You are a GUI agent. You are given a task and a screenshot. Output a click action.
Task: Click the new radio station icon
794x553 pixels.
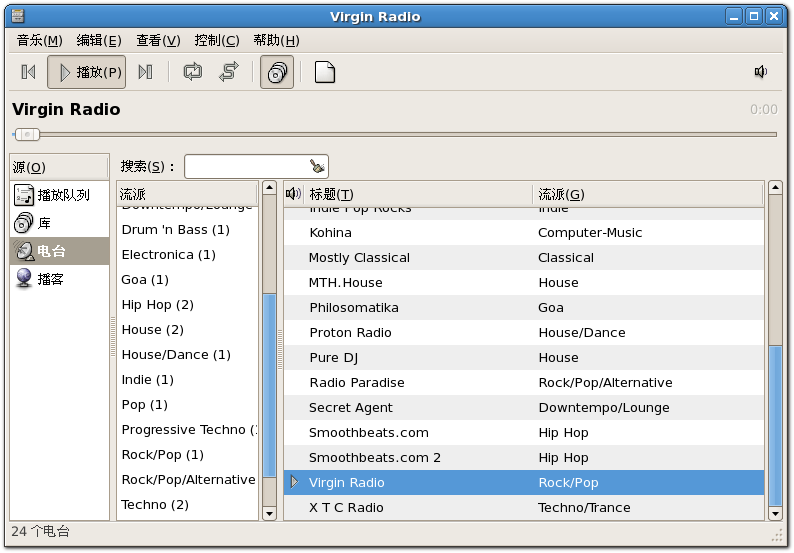tap(324, 72)
